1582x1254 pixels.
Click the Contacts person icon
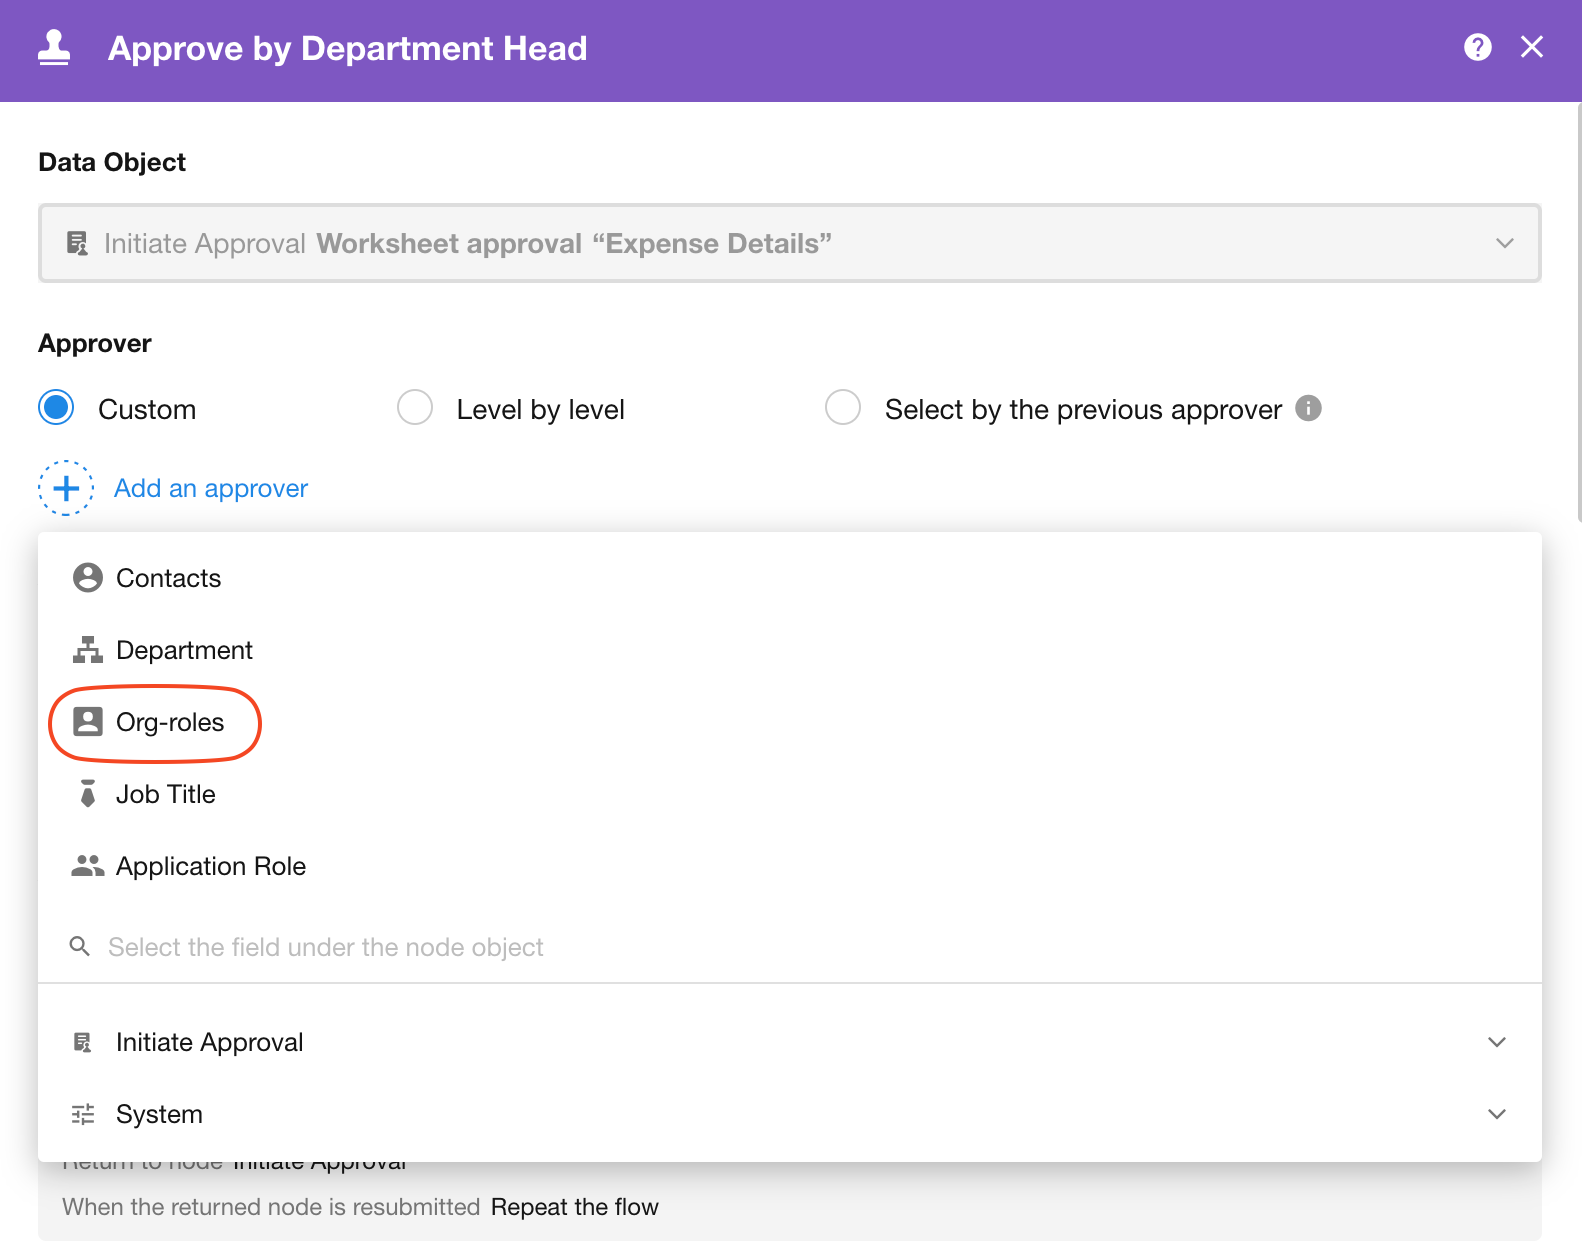pos(88,578)
